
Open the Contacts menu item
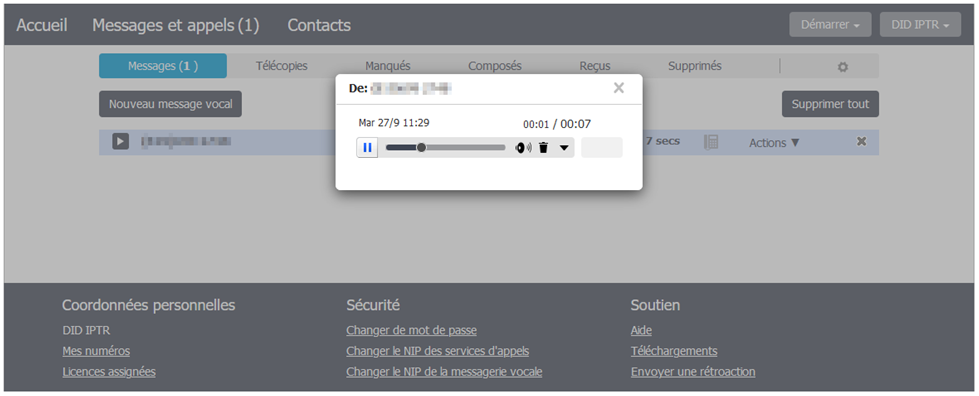point(319,26)
